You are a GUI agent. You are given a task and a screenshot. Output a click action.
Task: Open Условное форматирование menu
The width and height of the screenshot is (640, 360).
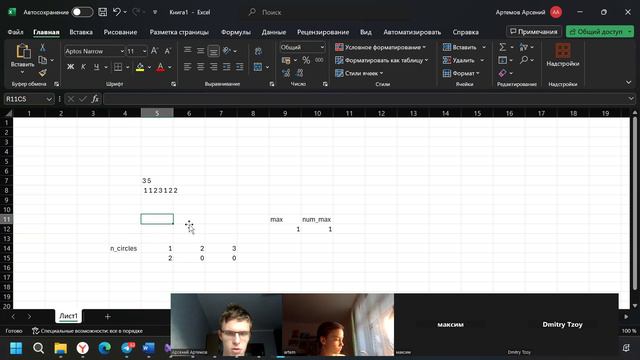380,47
